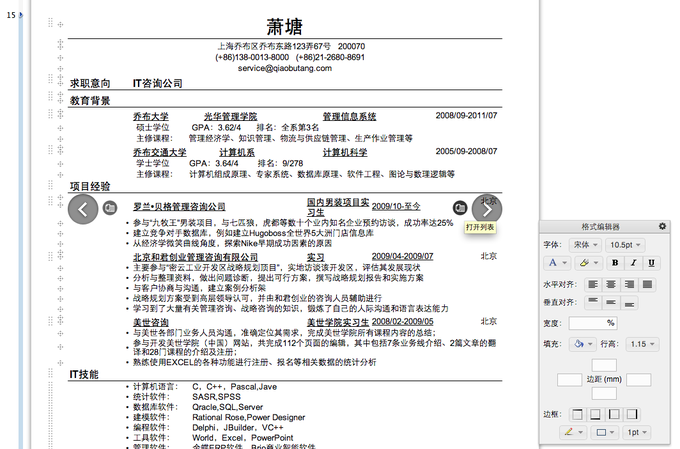This screenshot has height=449, width=680.
Task: Align content to top vertically
Action: click(x=593, y=302)
